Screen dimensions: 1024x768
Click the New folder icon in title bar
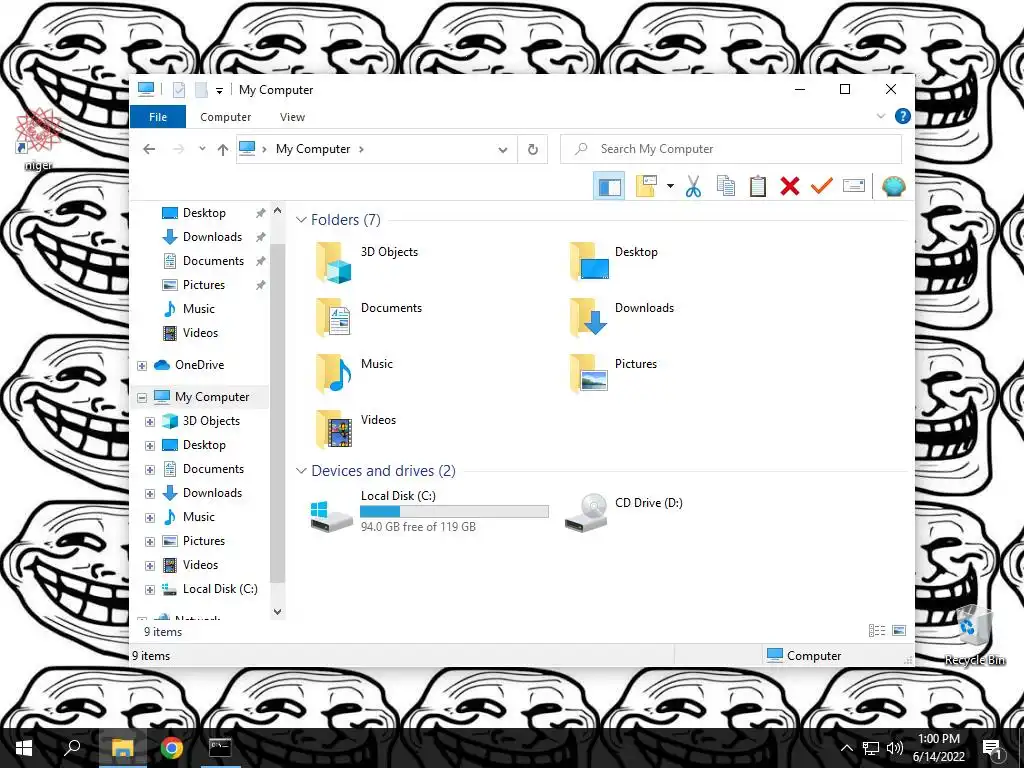pos(201,89)
